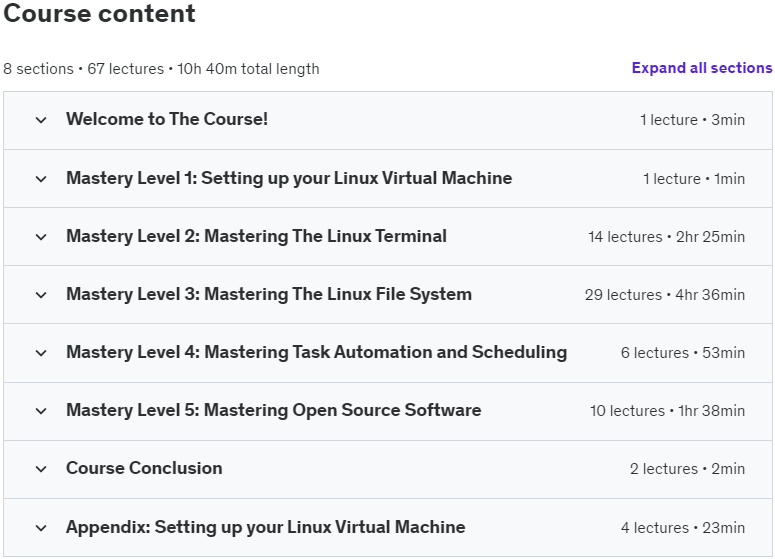Screen dimensions: 775x559
Task: Expand chevron for Mastery Level 4 section
Action: click(x=41, y=353)
